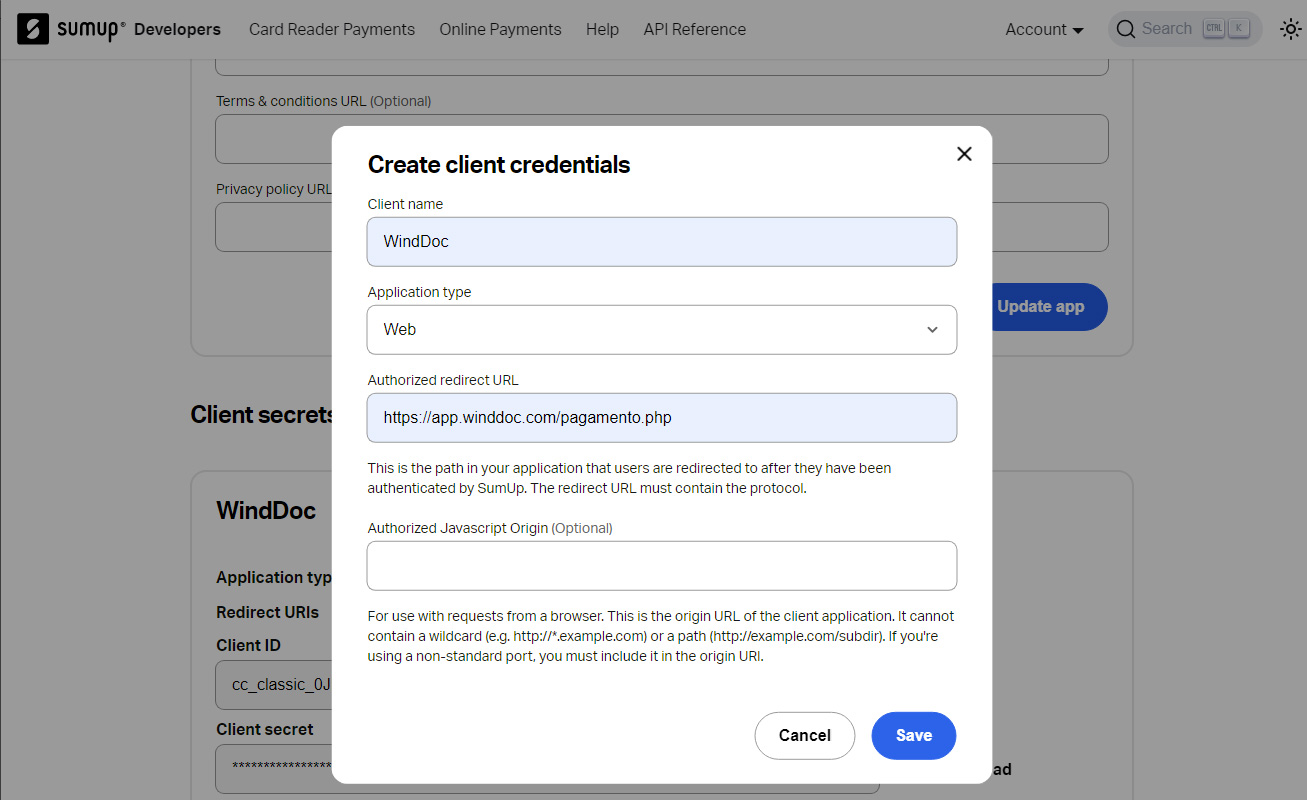1307x800 pixels.
Task: Click the Developers home link
Action: tap(177, 29)
